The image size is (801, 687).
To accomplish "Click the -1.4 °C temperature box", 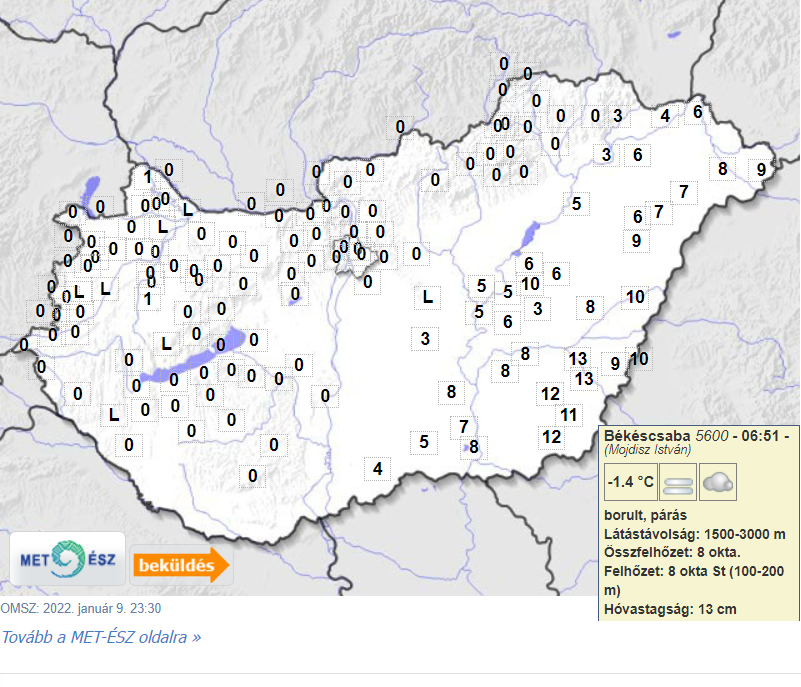I will (631, 483).
